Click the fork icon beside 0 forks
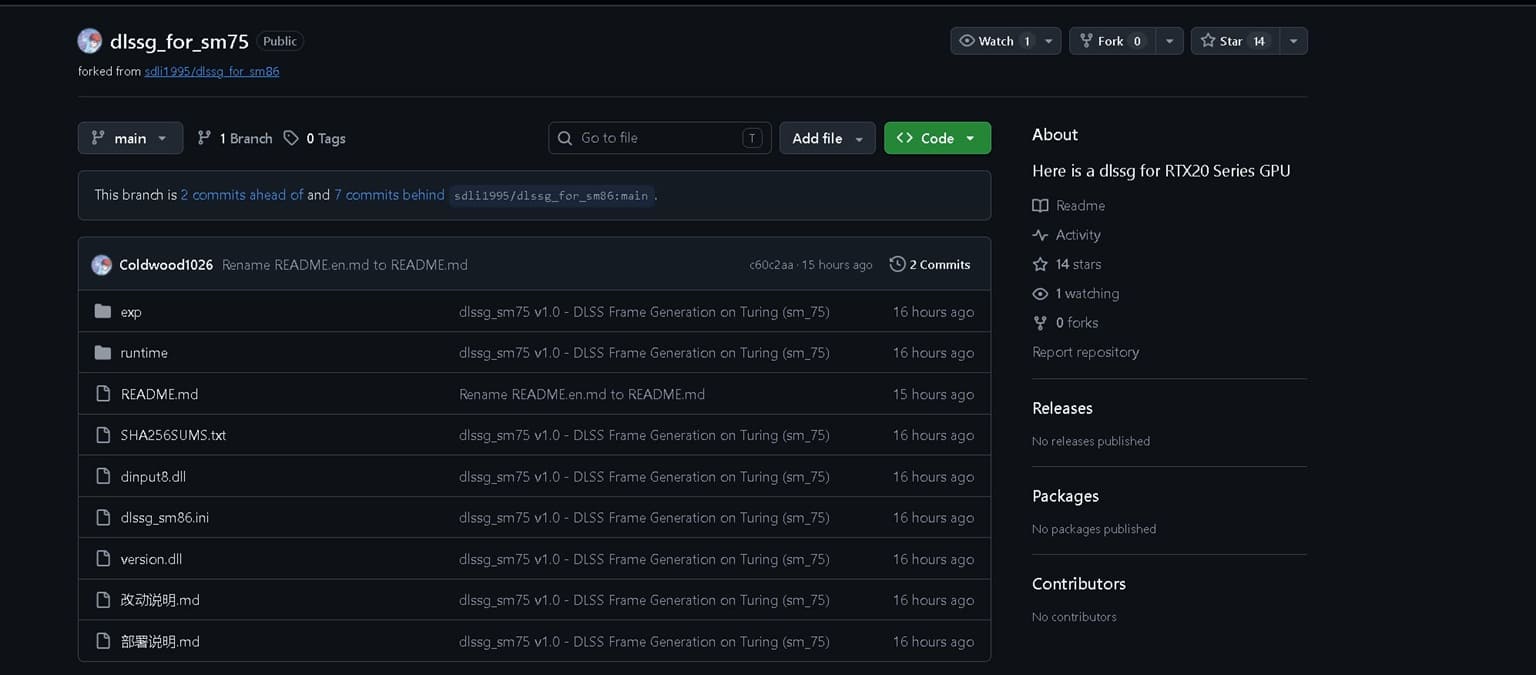Screen dimensions: 1536x675 pyautogui.click(x=1040, y=323)
